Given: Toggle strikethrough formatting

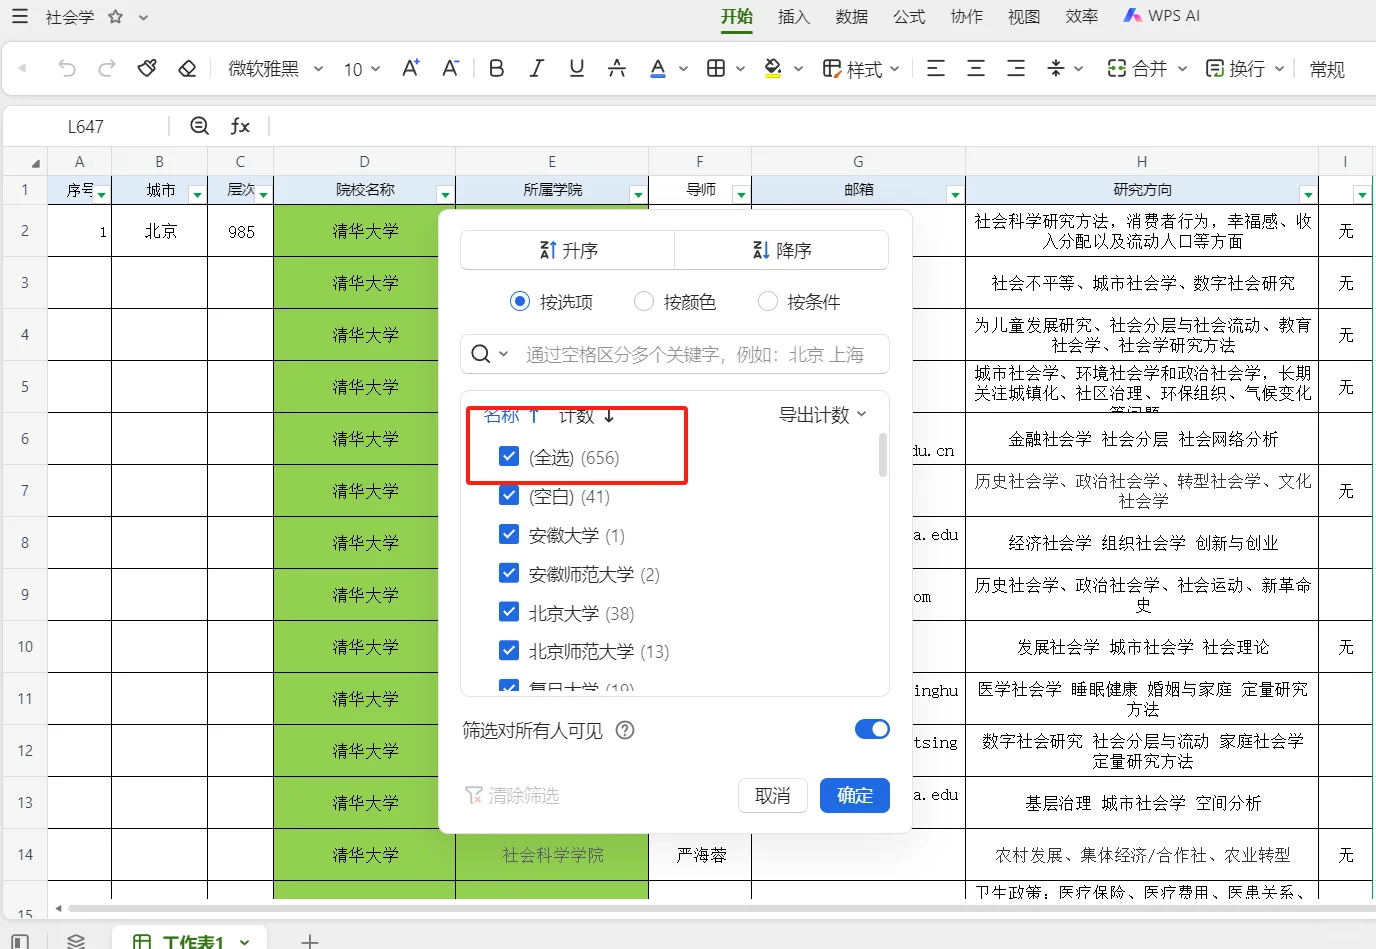Looking at the screenshot, I should (617, 68).
